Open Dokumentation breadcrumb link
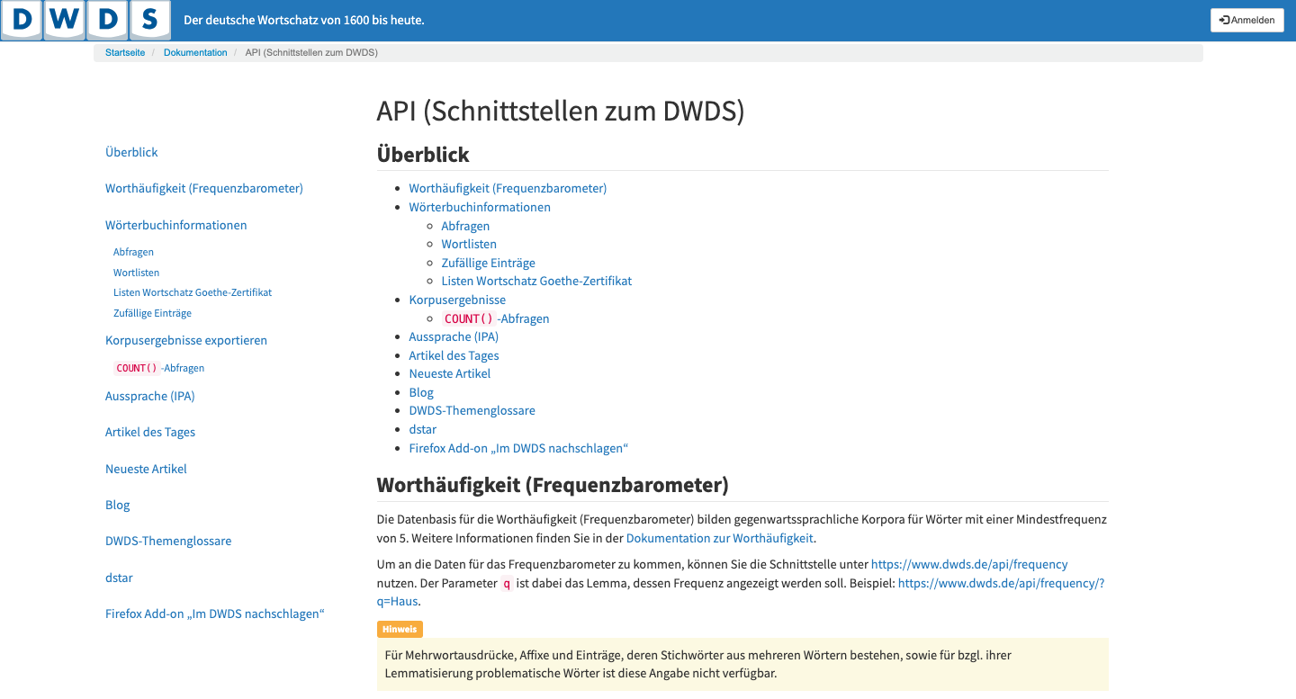Viewport: 1296px width, 699px height. [195, 53]
